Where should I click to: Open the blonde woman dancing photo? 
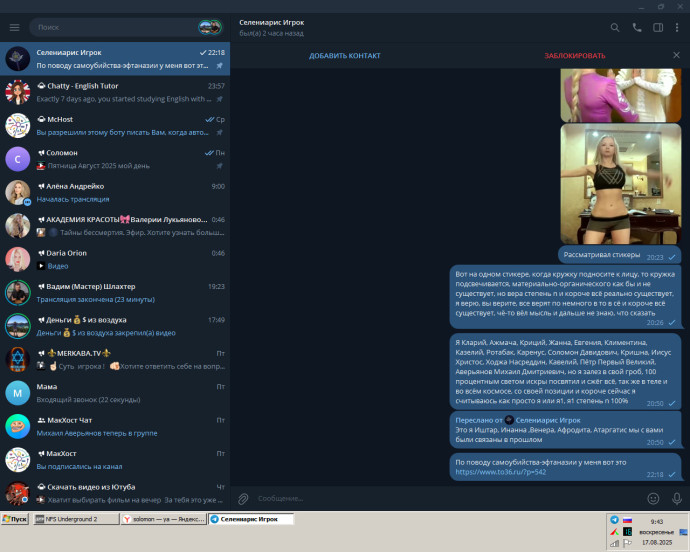click(x=621, y=184)
